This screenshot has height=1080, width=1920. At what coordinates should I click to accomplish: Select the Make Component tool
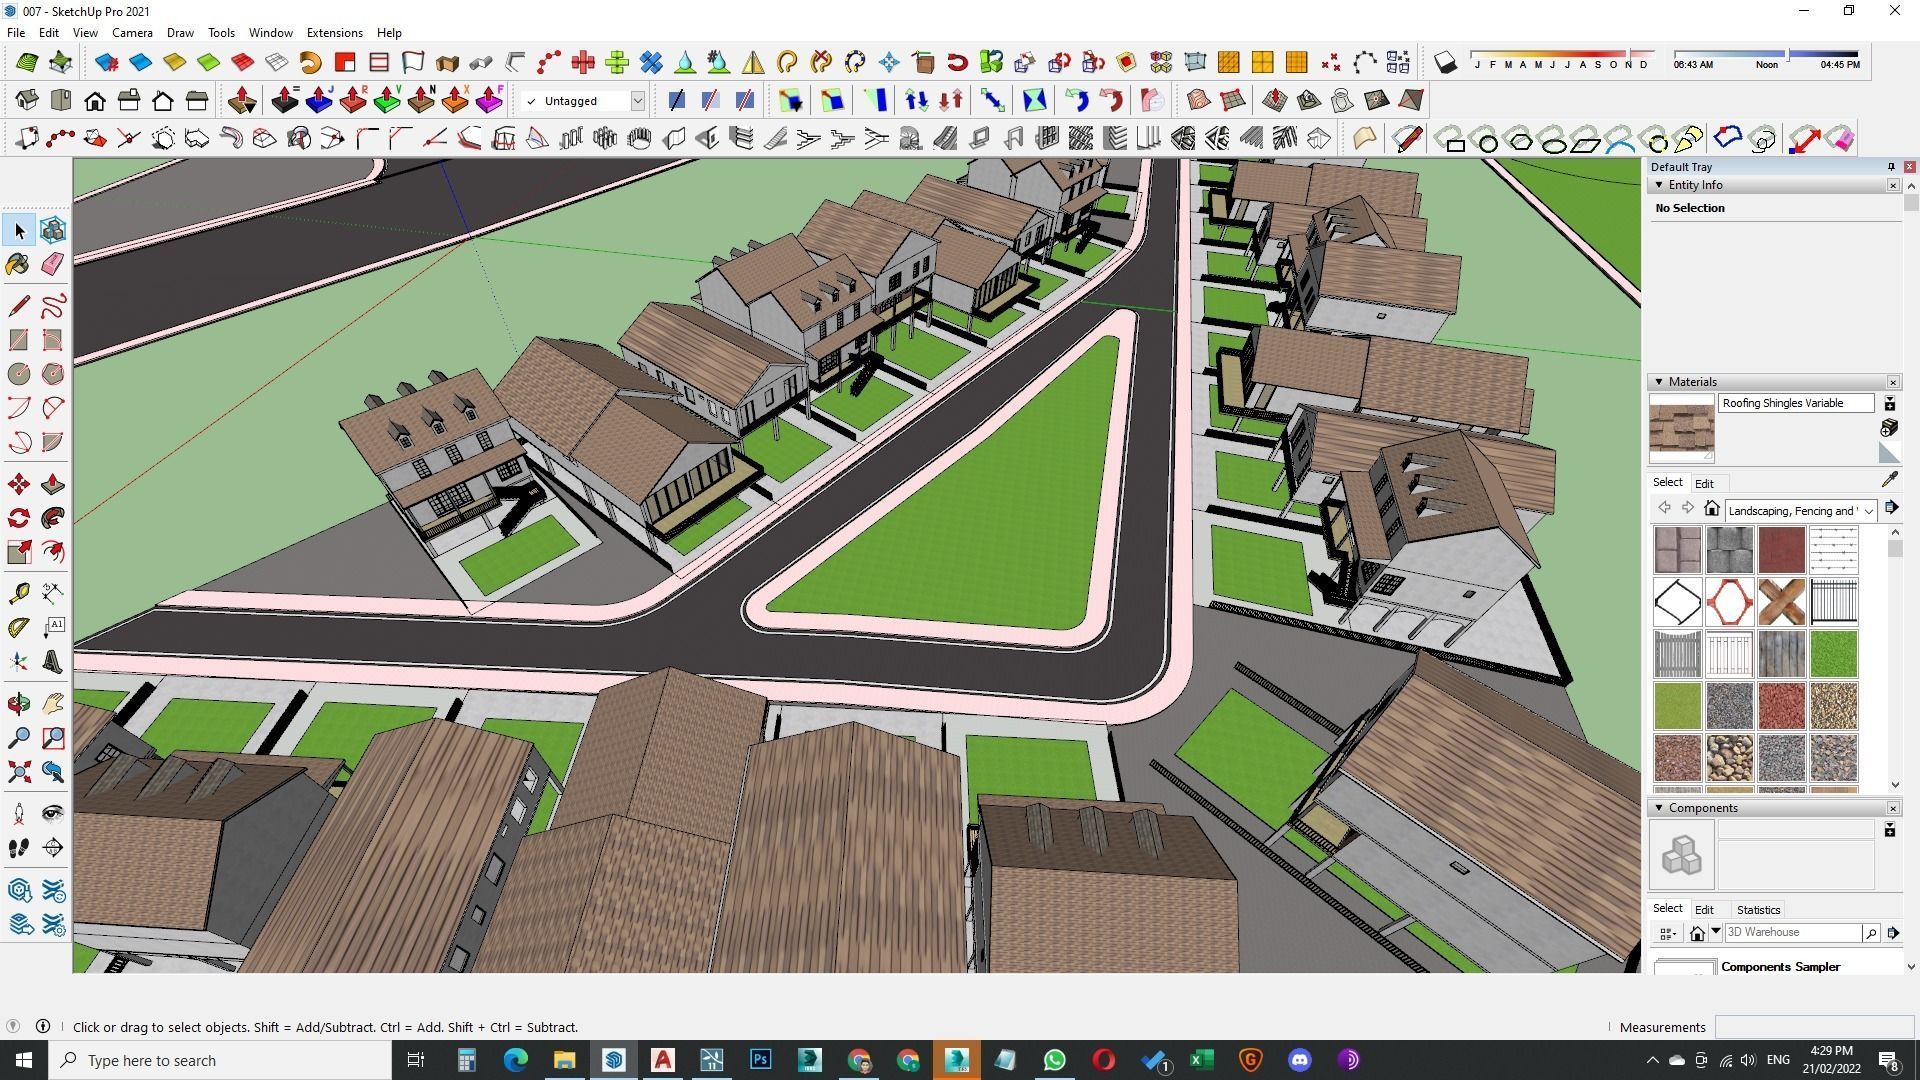pyautogui.click(x=53, y=230)
